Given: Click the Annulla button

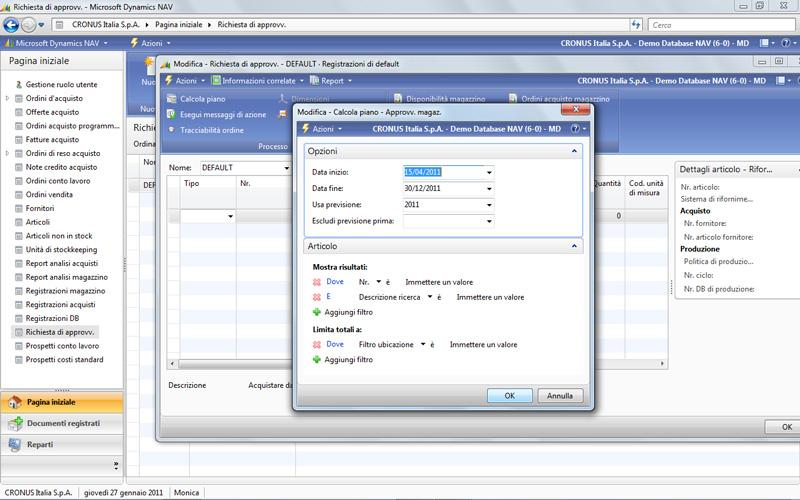Looking at the screenshot, I should (x=560, y=395).
